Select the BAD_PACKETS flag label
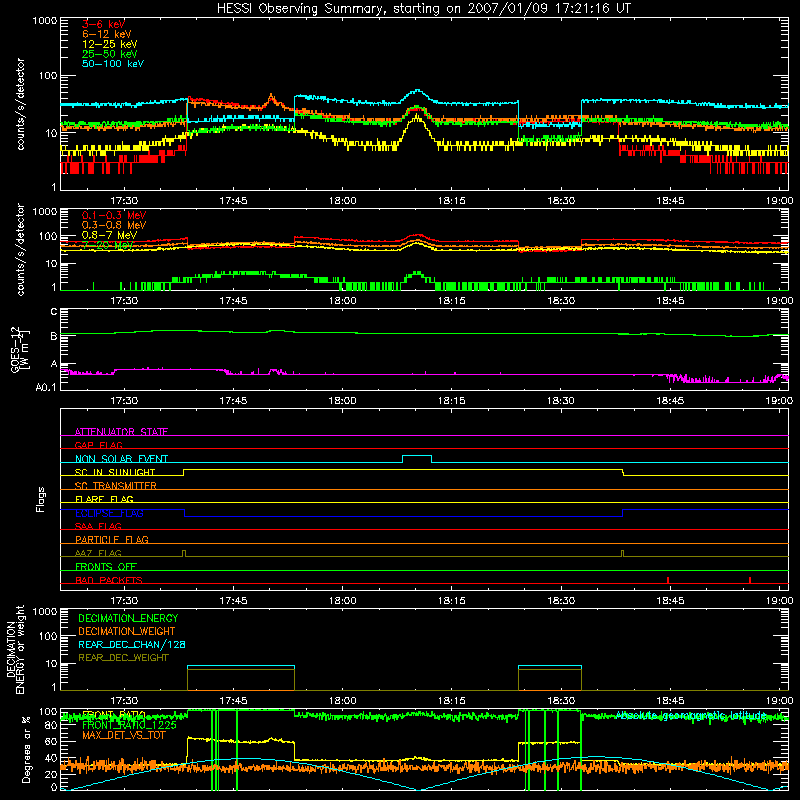The width and height of the screenshot is (800, 800). tap(109, 580)
